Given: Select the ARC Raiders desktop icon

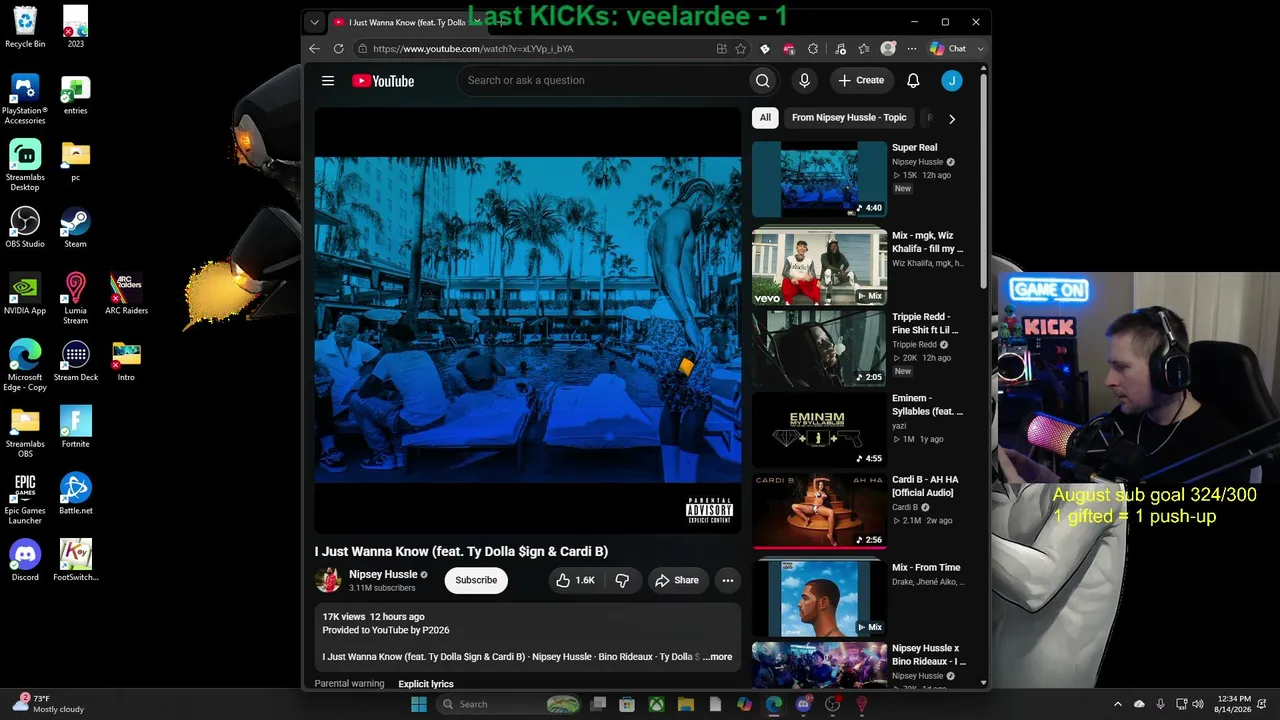Looking at the screenshot, I should click(x=126, y=294).
